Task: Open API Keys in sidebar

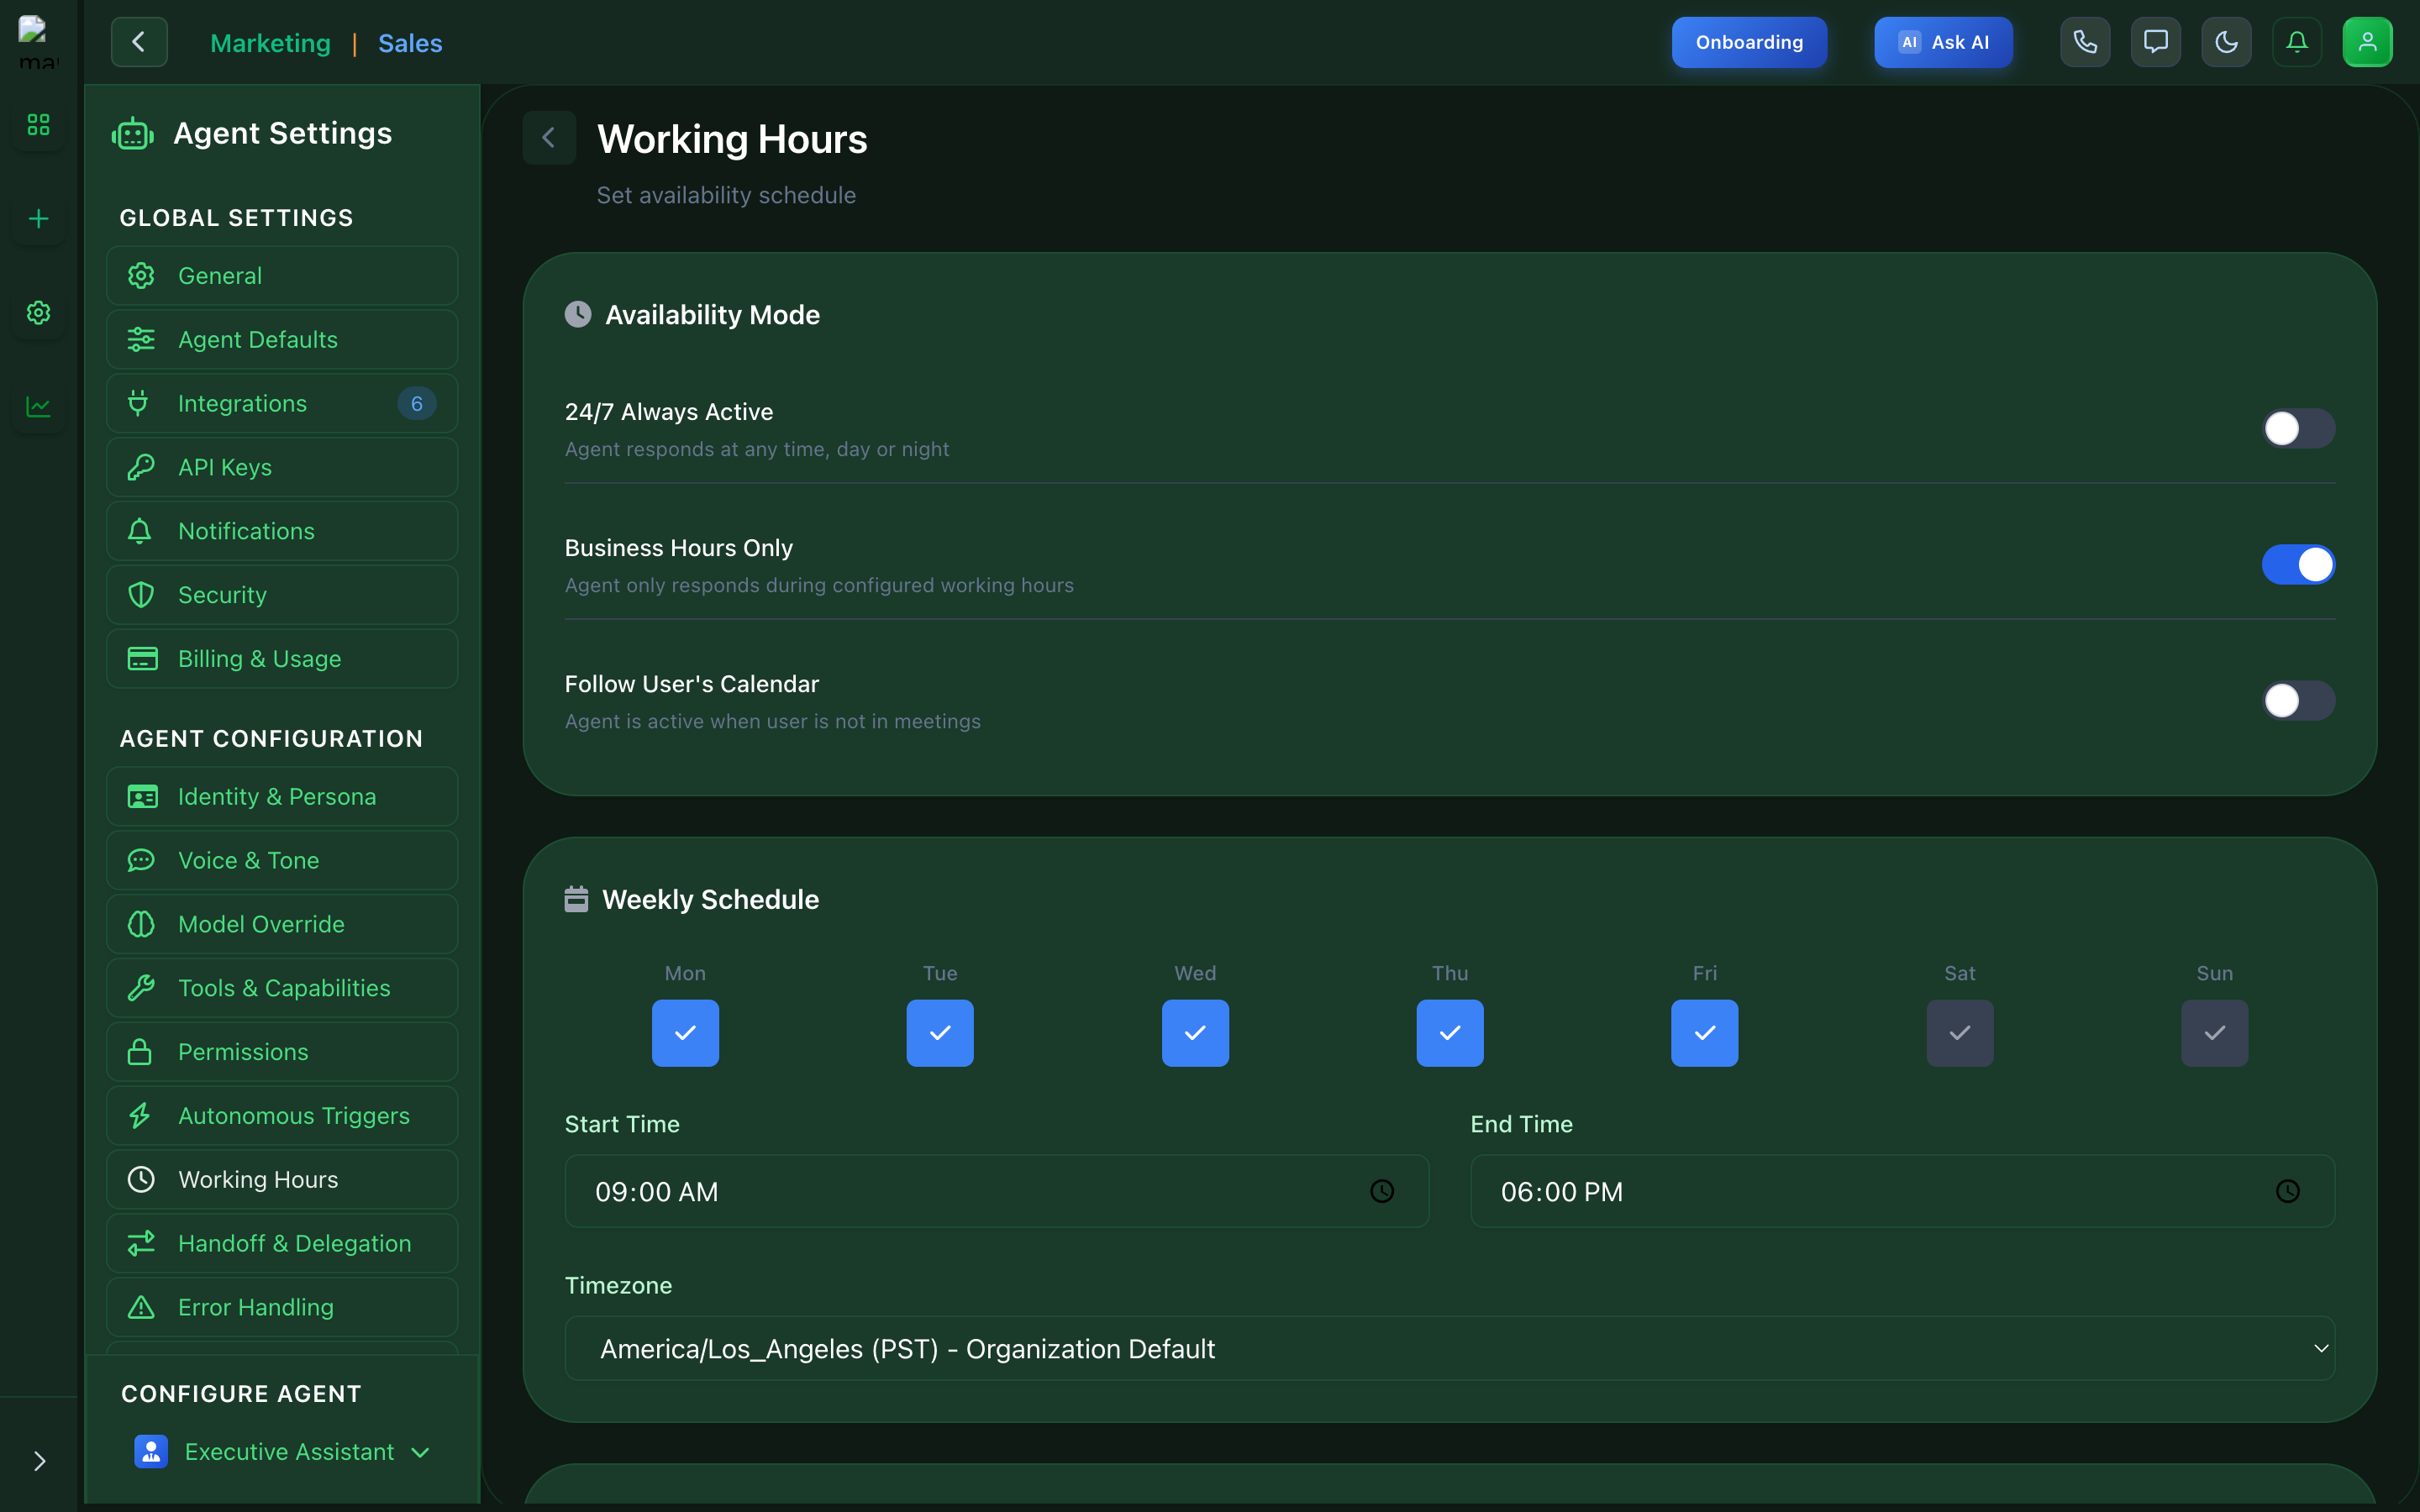Action: 282,467
